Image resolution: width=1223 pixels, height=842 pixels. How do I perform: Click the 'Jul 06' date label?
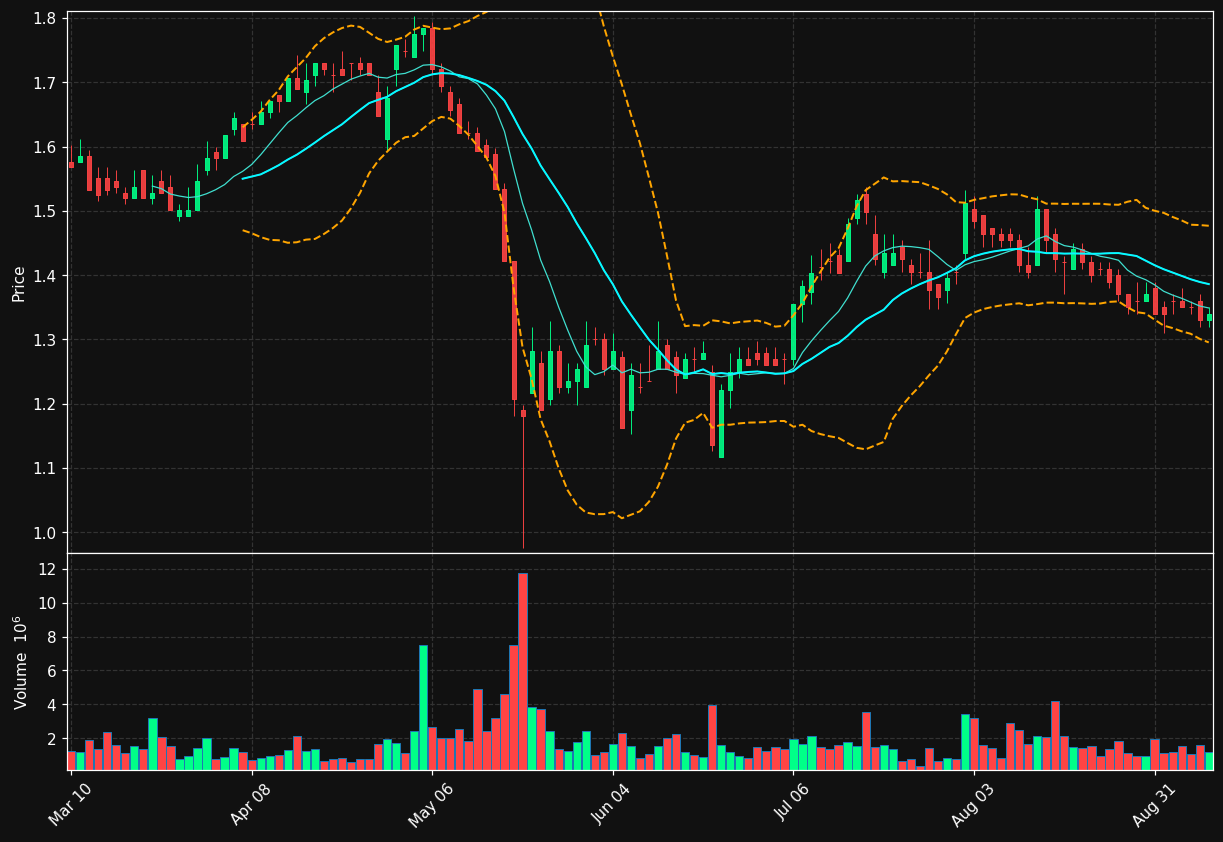coord(794,803)
